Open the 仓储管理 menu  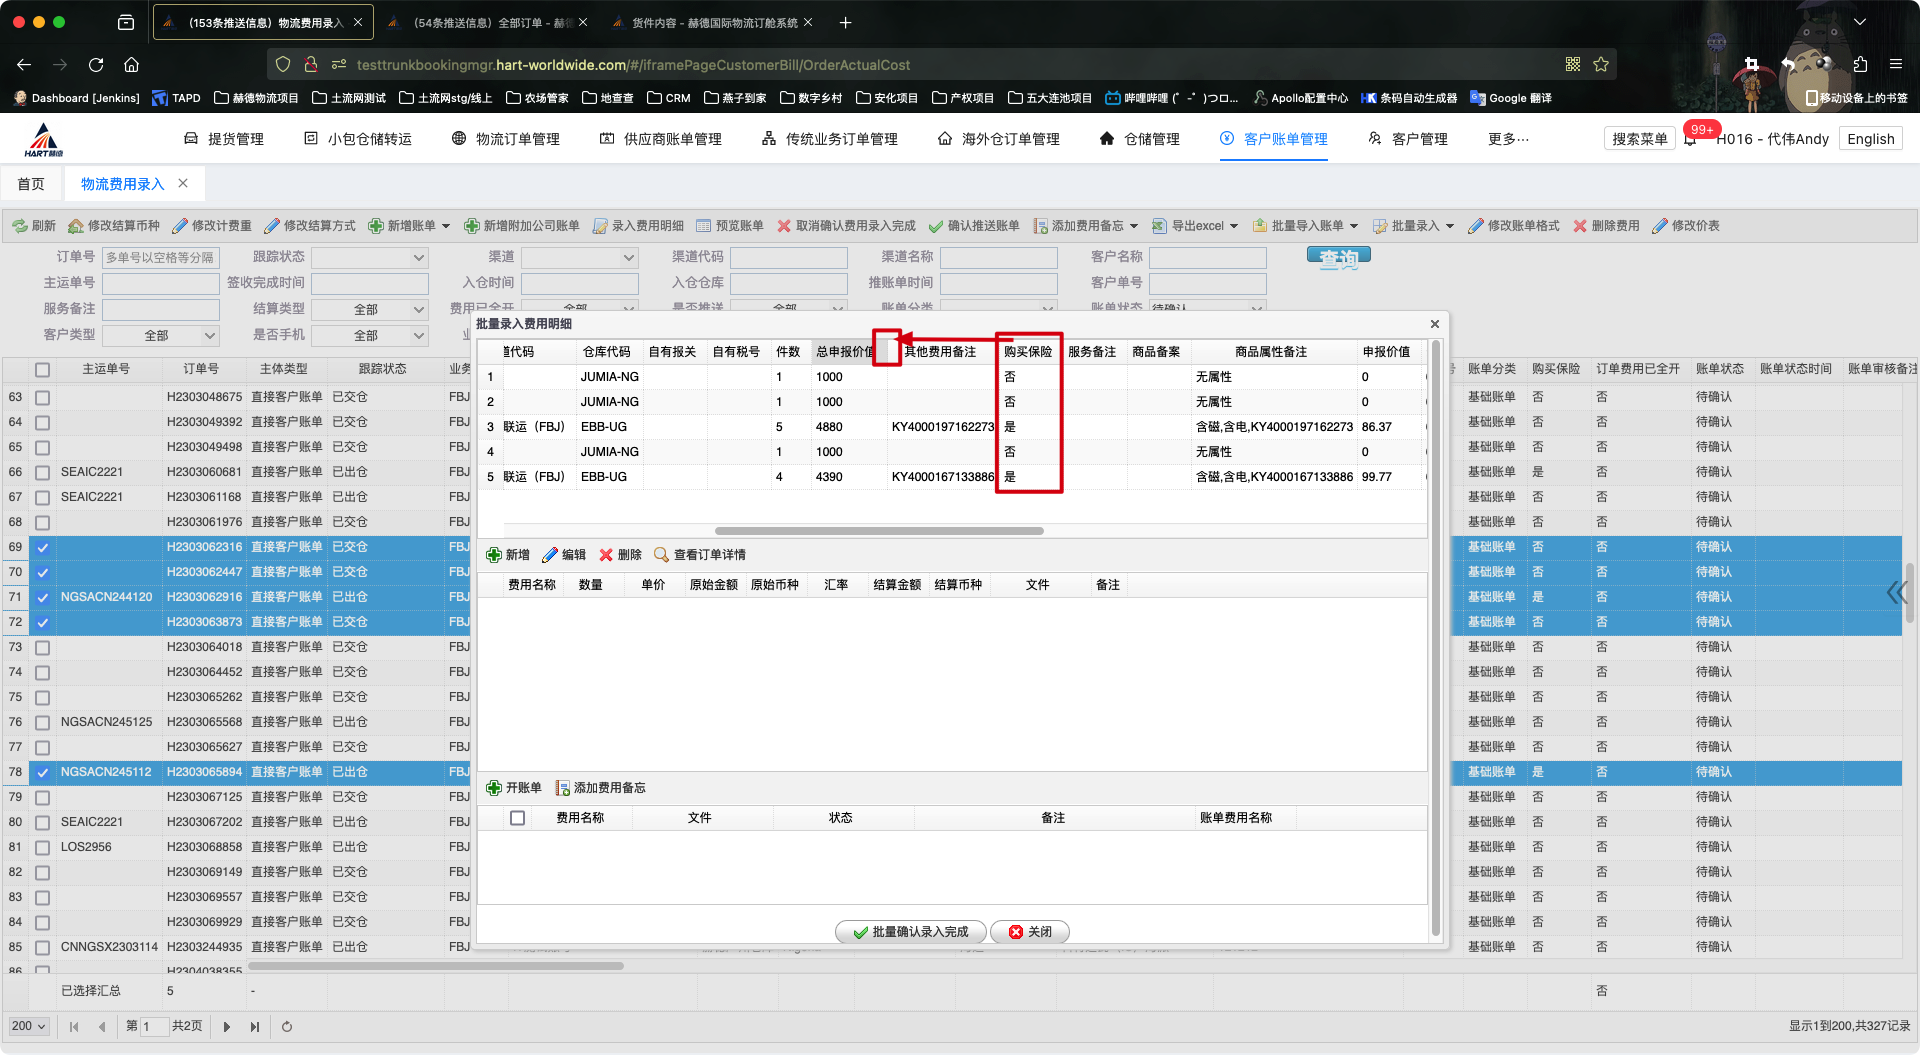tap(1140, 139)
